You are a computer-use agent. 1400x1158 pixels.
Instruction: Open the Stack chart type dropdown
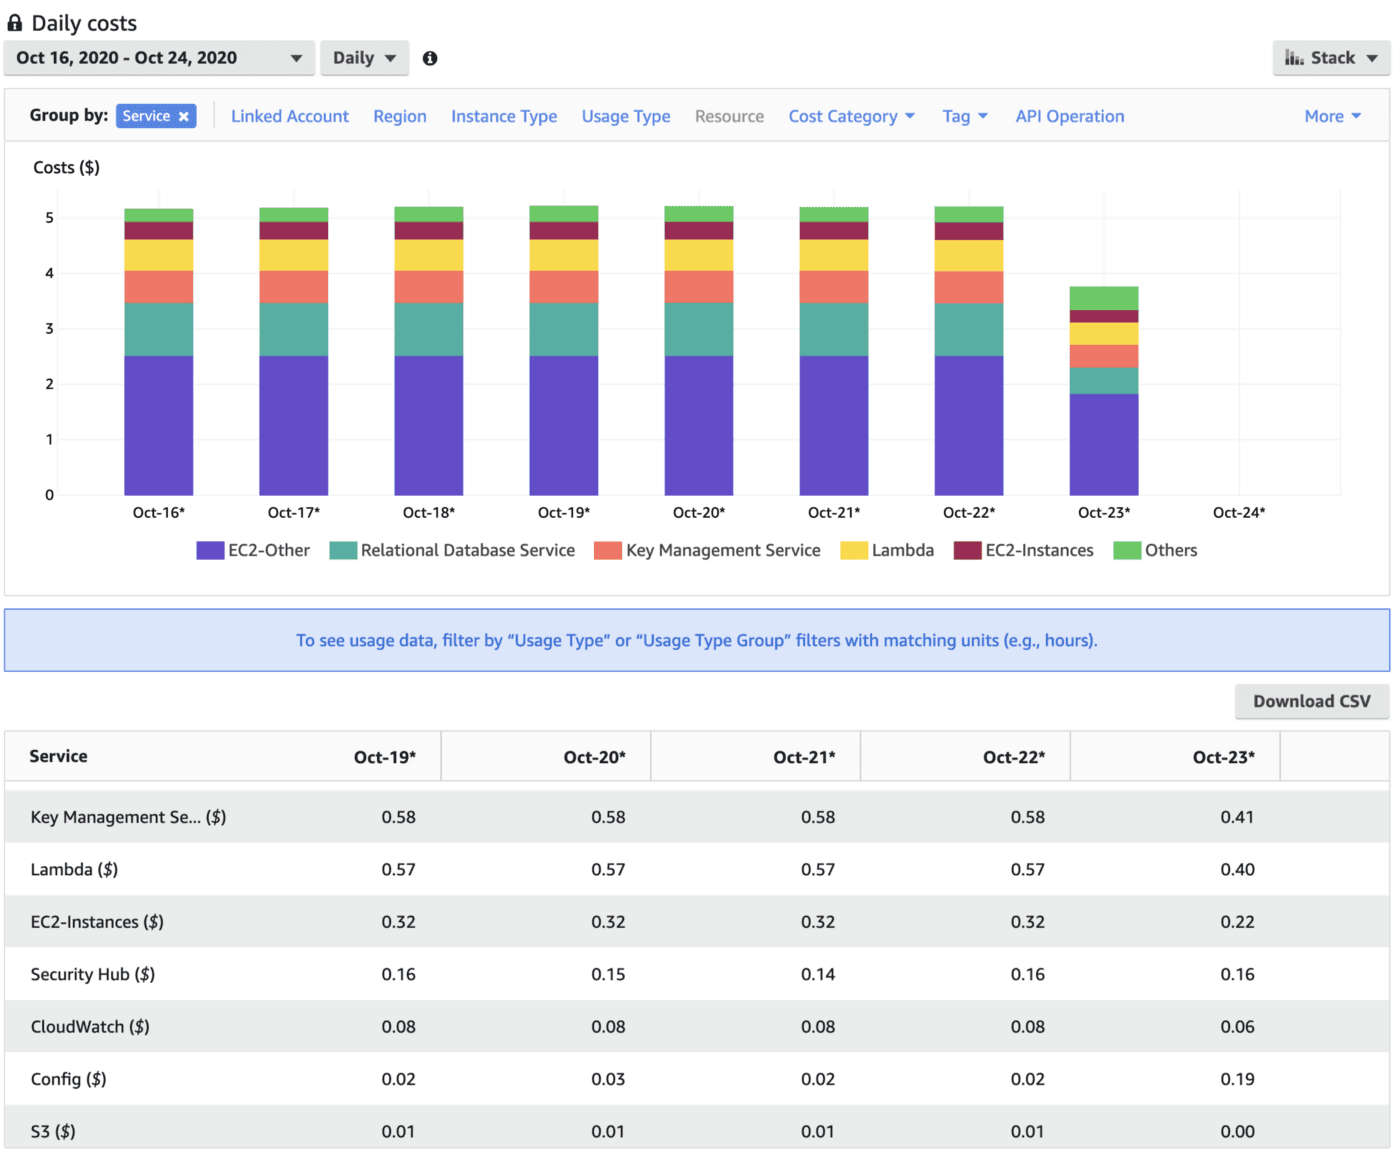[1331, 58]
